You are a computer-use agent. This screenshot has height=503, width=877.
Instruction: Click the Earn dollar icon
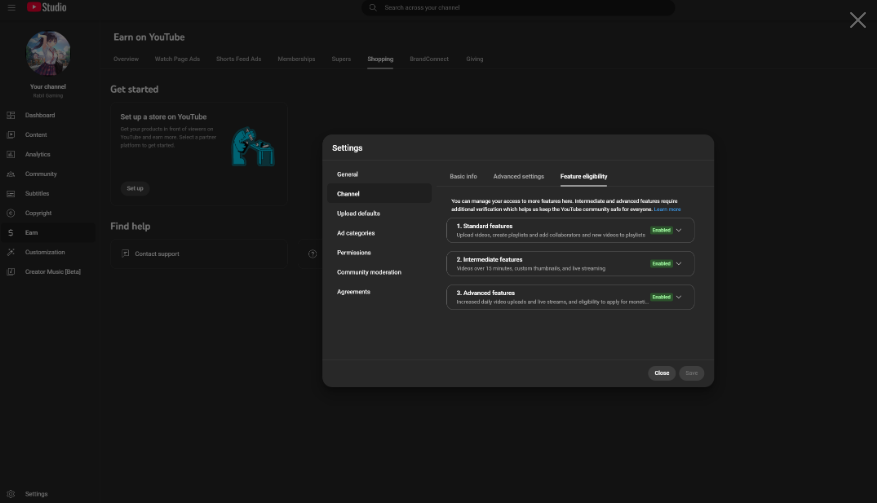pyautogui.click(x=11, y=233)
